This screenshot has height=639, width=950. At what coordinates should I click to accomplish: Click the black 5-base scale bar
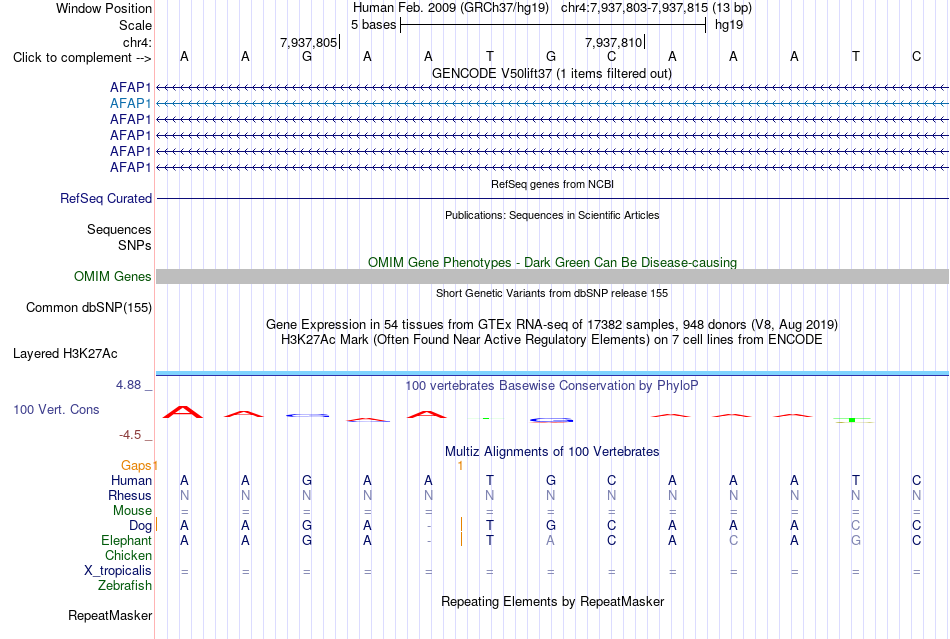coord(553,25)
